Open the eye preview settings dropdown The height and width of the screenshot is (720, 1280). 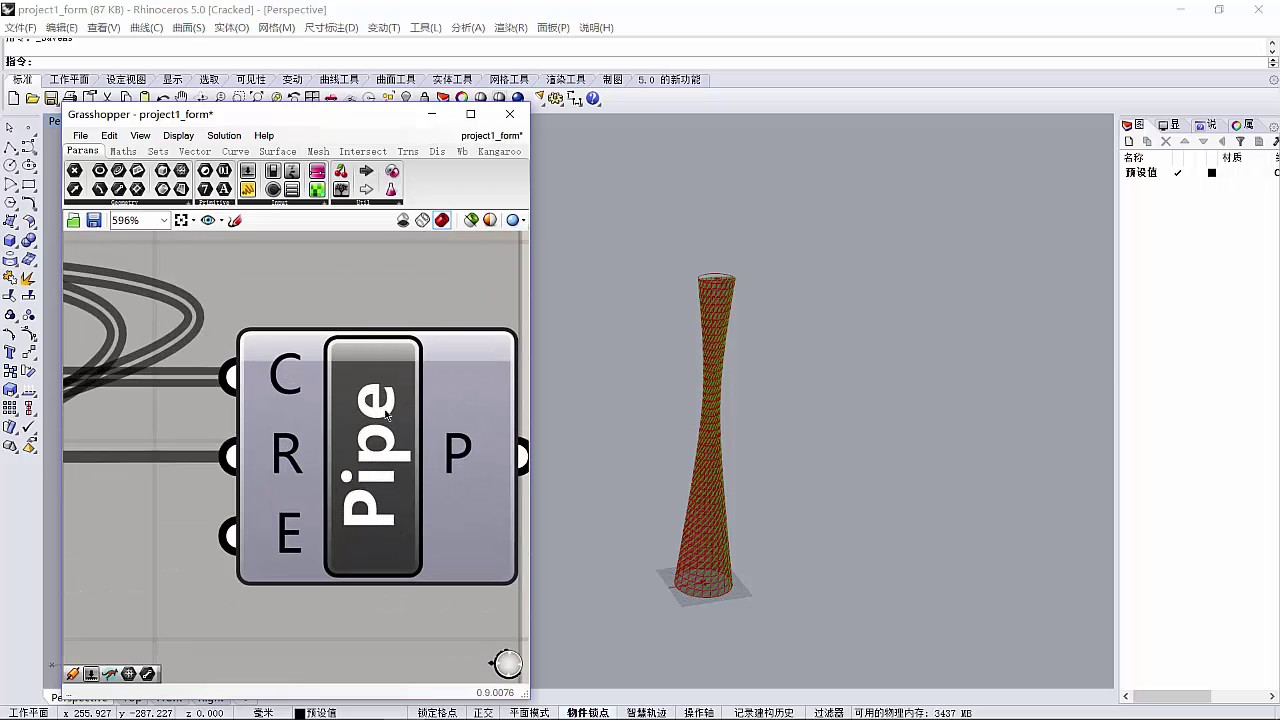[221, 220]
